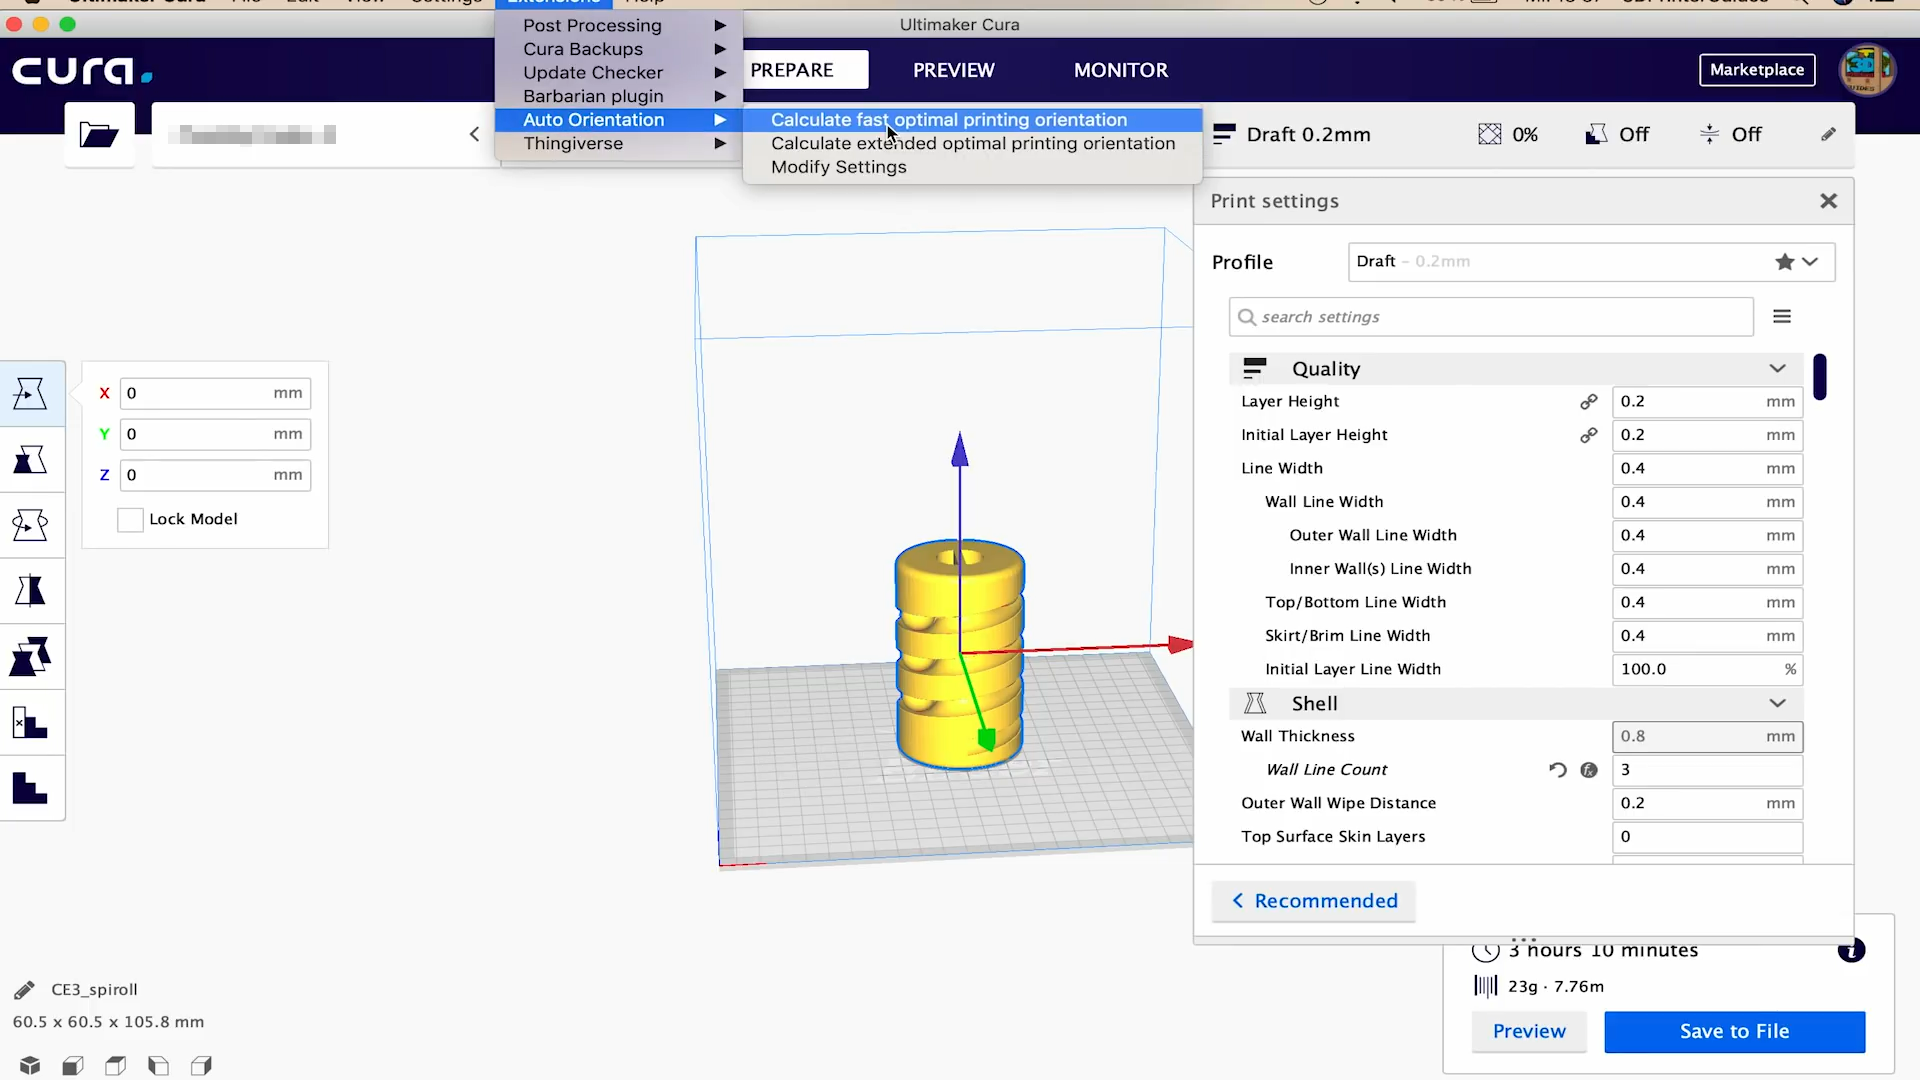
Task: Select the Mirror tool in left toolbar
Action: [x=30, y=591]
